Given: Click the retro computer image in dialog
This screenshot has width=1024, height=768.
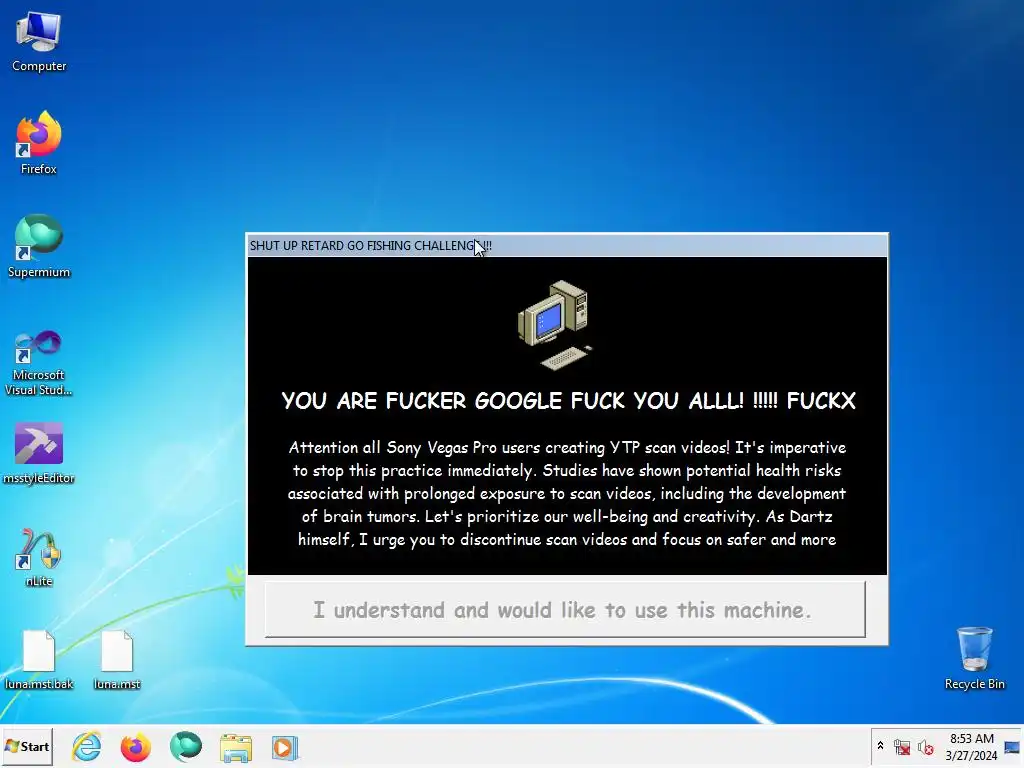Looking at the screenshot, I should 555,325.
